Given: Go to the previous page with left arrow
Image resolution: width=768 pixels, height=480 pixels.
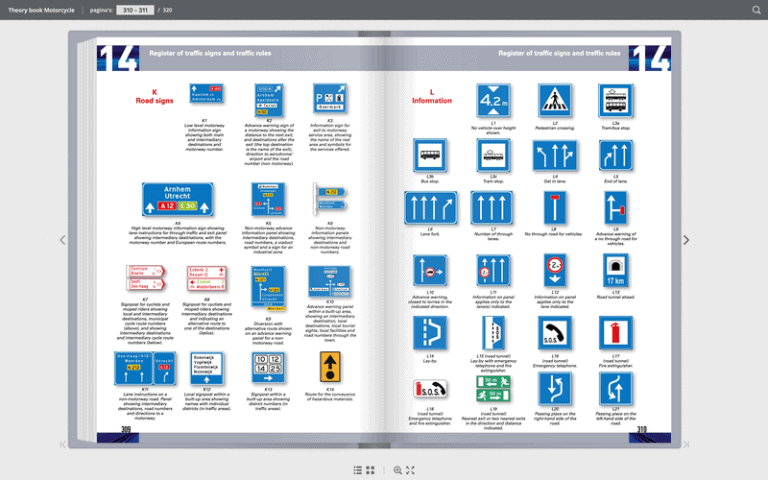Looking at the screenshot, I should [62, 240].
